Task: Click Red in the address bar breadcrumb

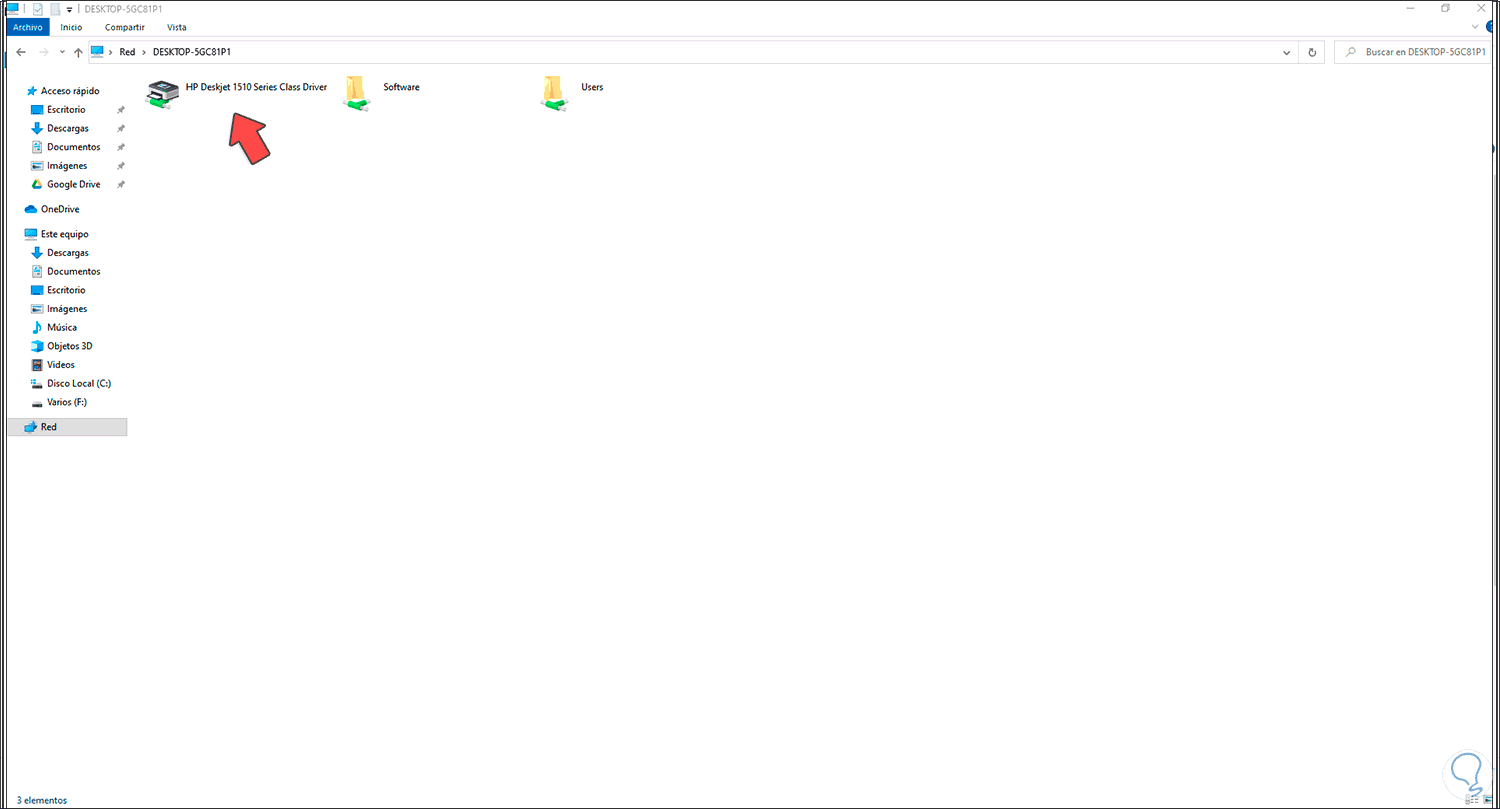Action: pyautogui.click(x=127, y=52)
